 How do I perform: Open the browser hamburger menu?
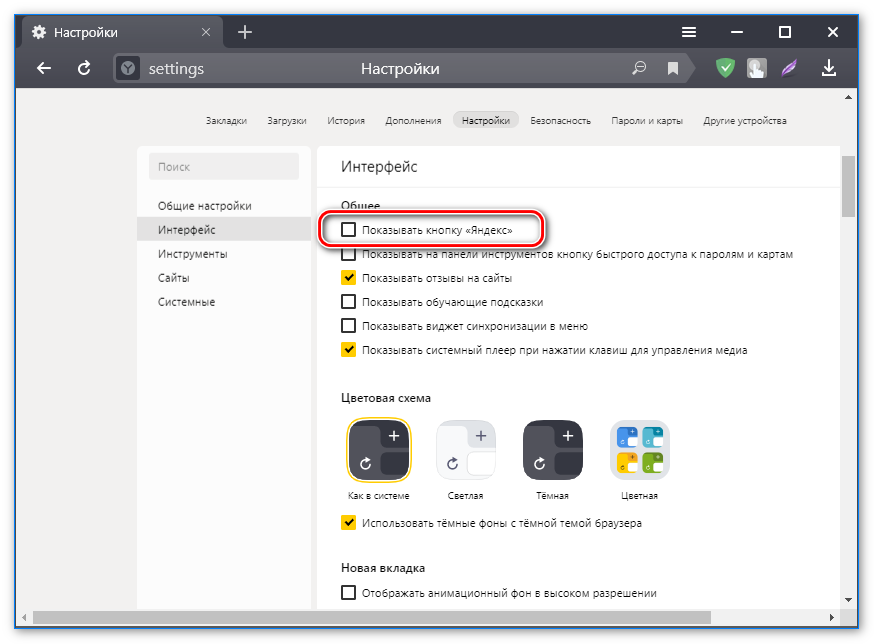click(689, 32)
